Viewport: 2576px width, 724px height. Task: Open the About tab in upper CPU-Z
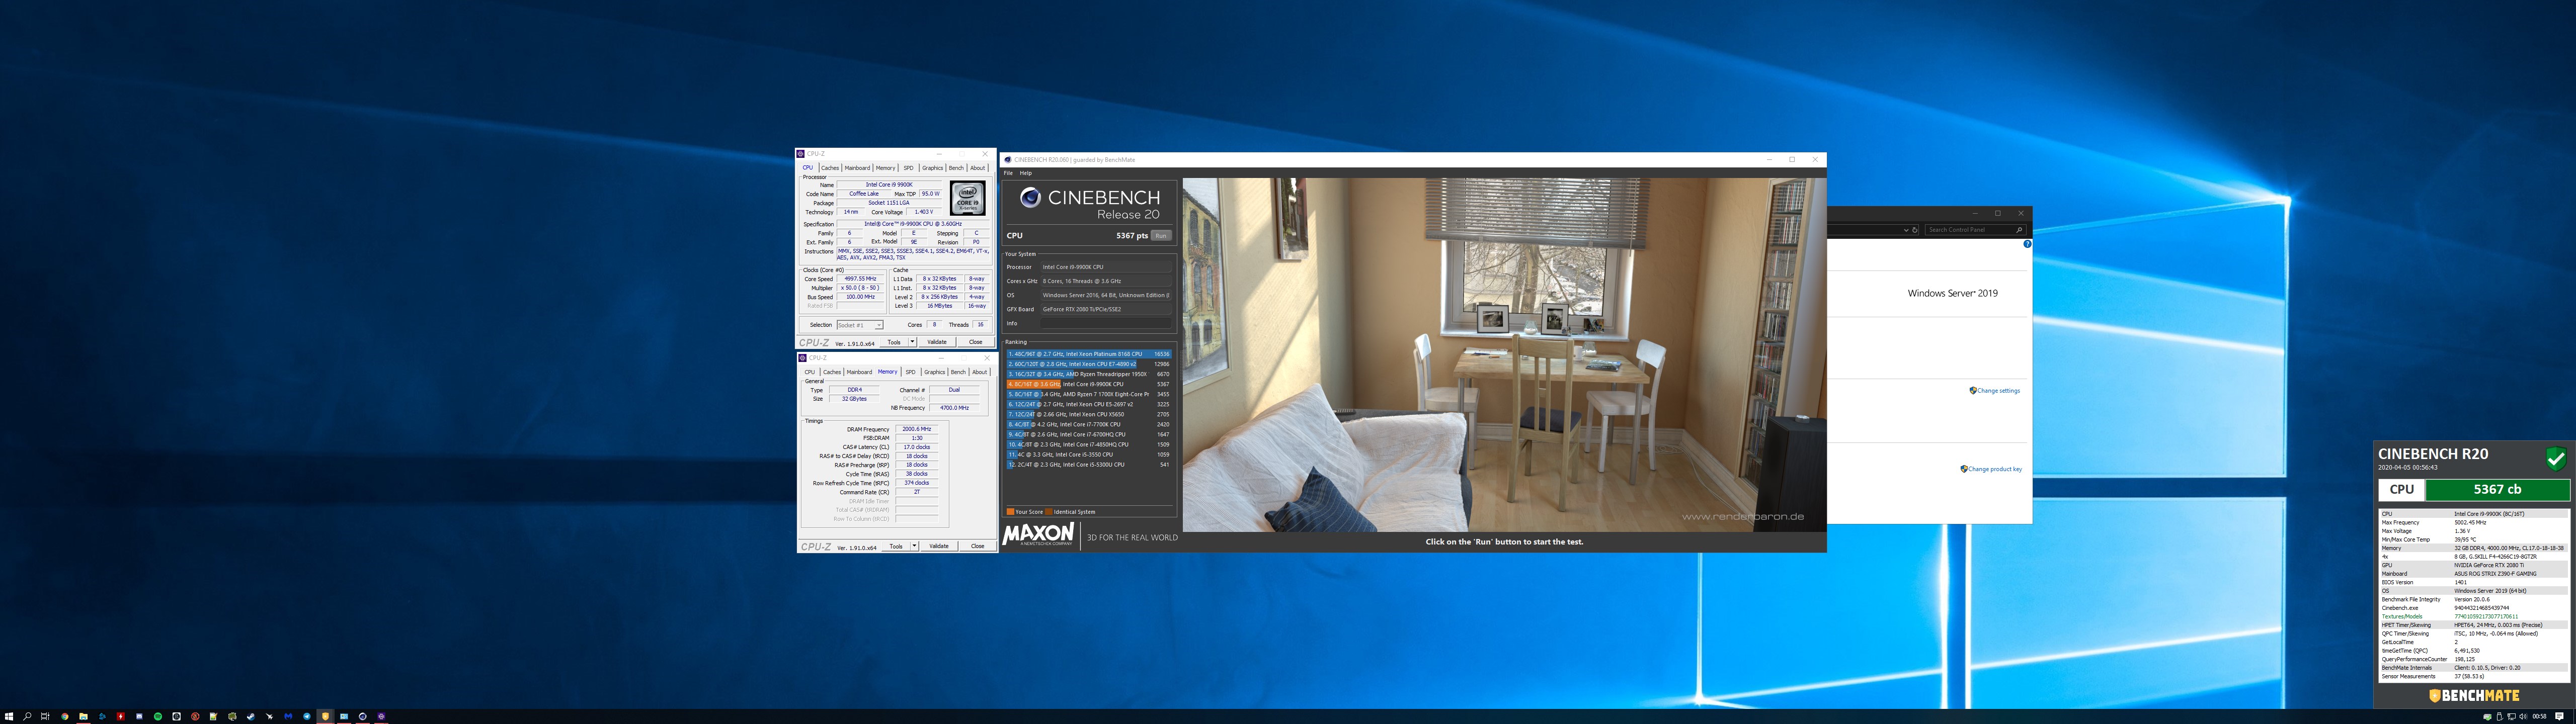tap(978, 168)
